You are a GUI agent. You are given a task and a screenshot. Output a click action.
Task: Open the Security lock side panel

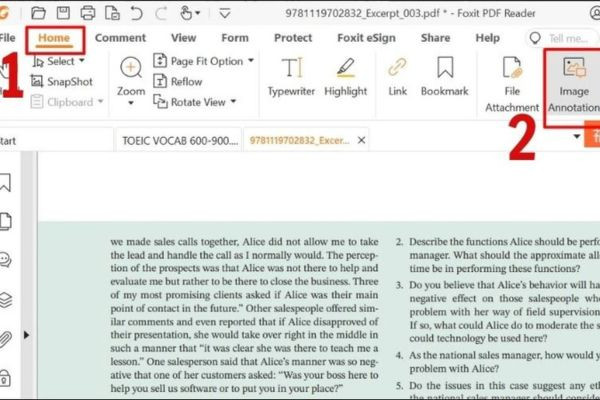(x=5, y=378)
